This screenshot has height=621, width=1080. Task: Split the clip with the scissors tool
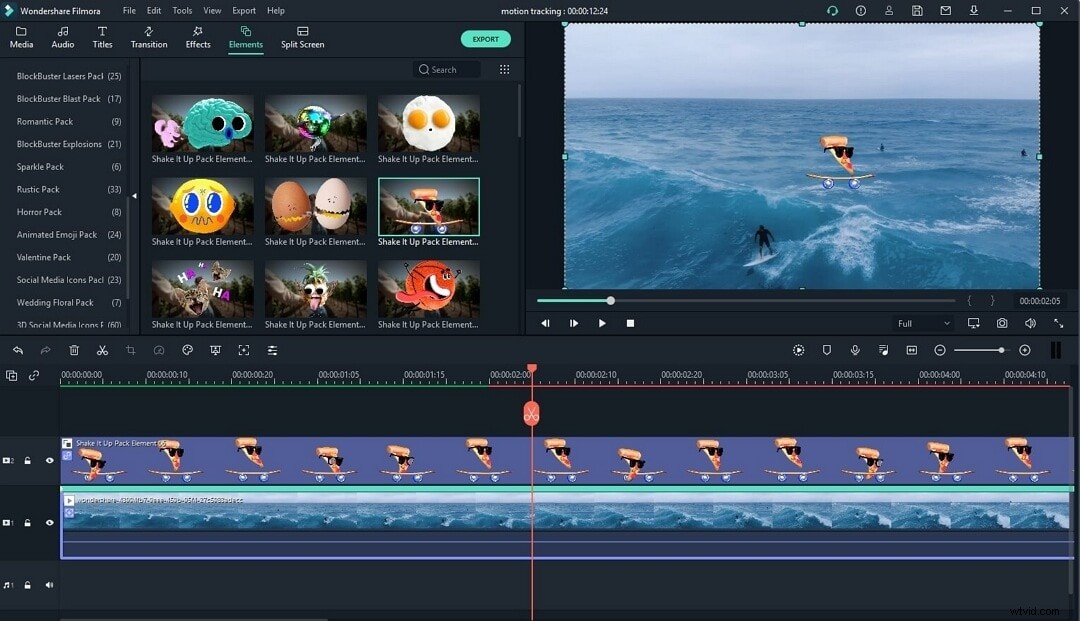102,350
